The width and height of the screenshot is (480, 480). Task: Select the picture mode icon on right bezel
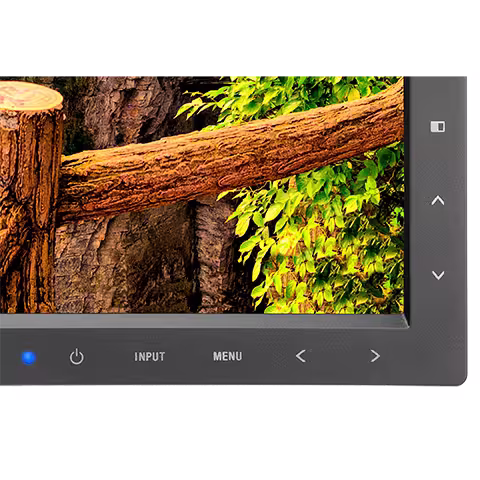tap(438, 127)
